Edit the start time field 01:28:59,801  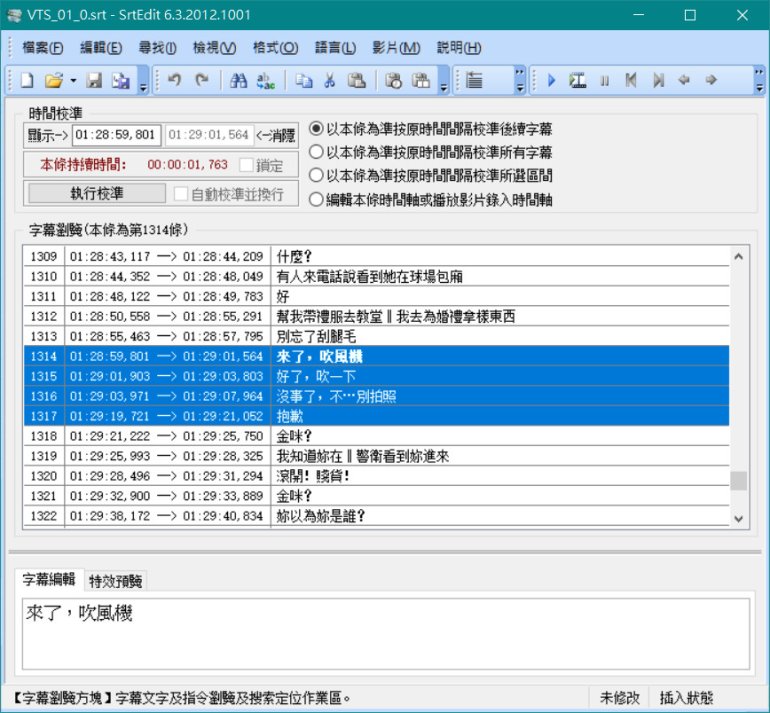116,135
